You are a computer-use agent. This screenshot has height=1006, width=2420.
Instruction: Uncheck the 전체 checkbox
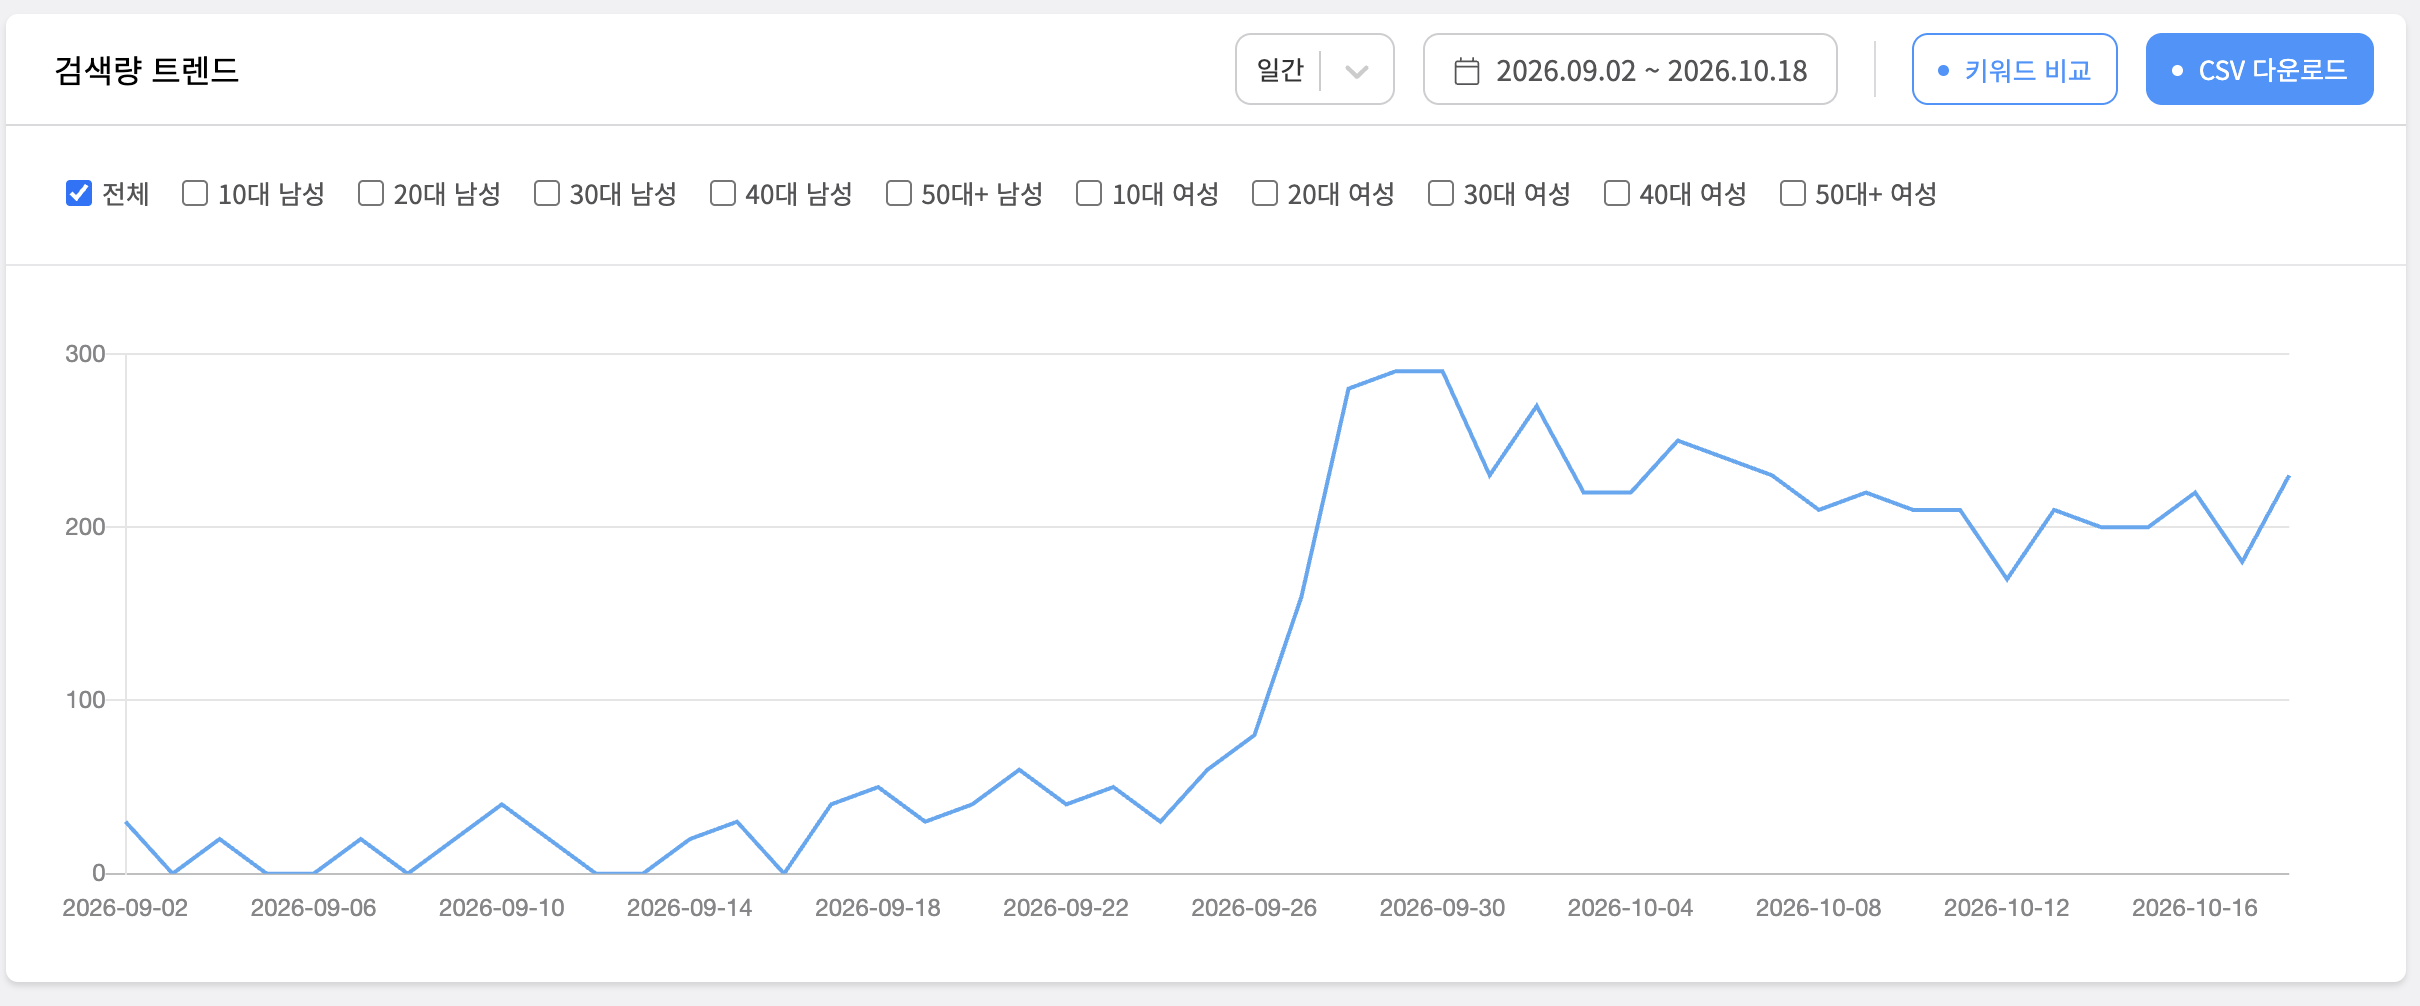(79, 193)
